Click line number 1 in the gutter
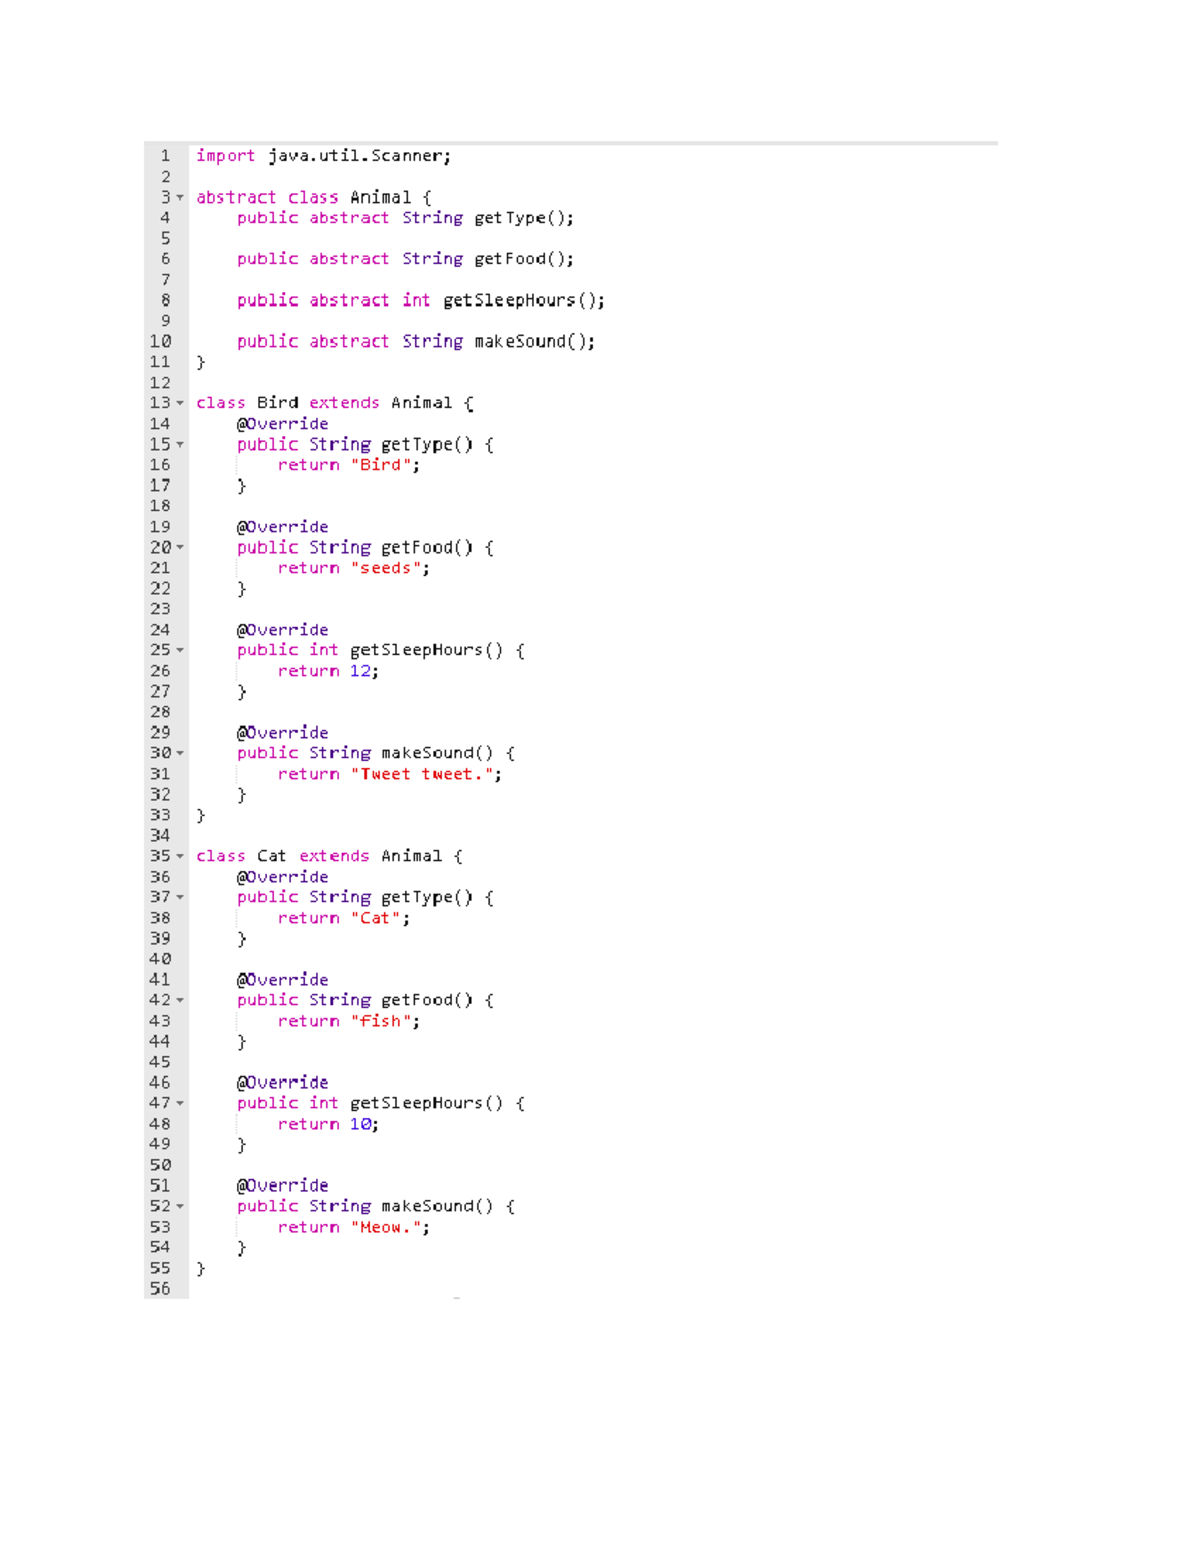This screenshot has width=1200, height=1553. point(165,156)
